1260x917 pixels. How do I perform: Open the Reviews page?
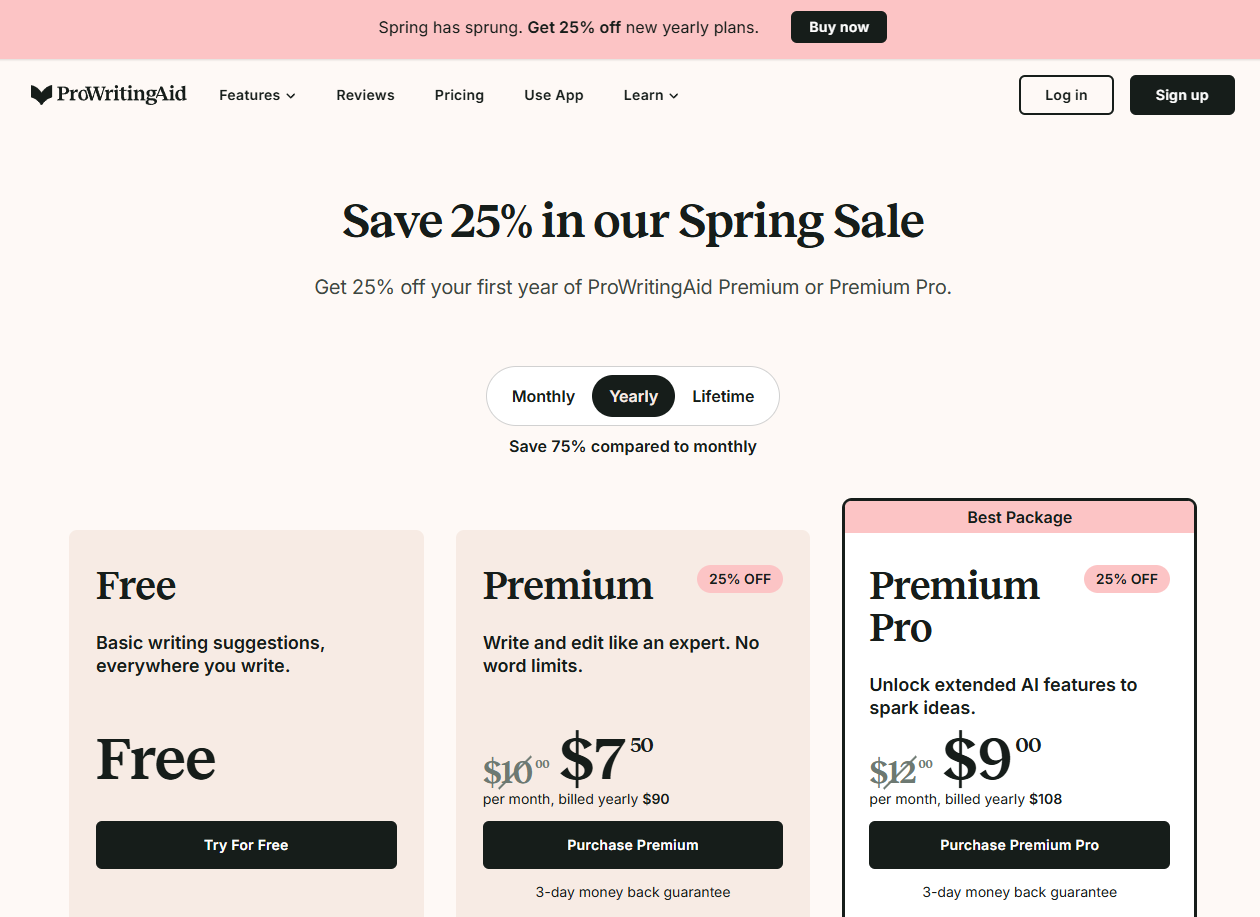pyautogui.click(x=365, y=95)
